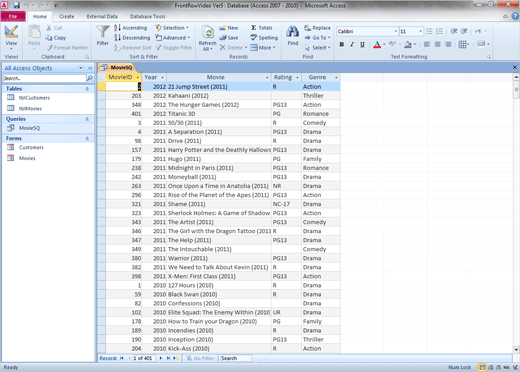Select the MovieSQ document tab
The height and width of the screenshot is (372, 520).
click(x=117, y=68)
